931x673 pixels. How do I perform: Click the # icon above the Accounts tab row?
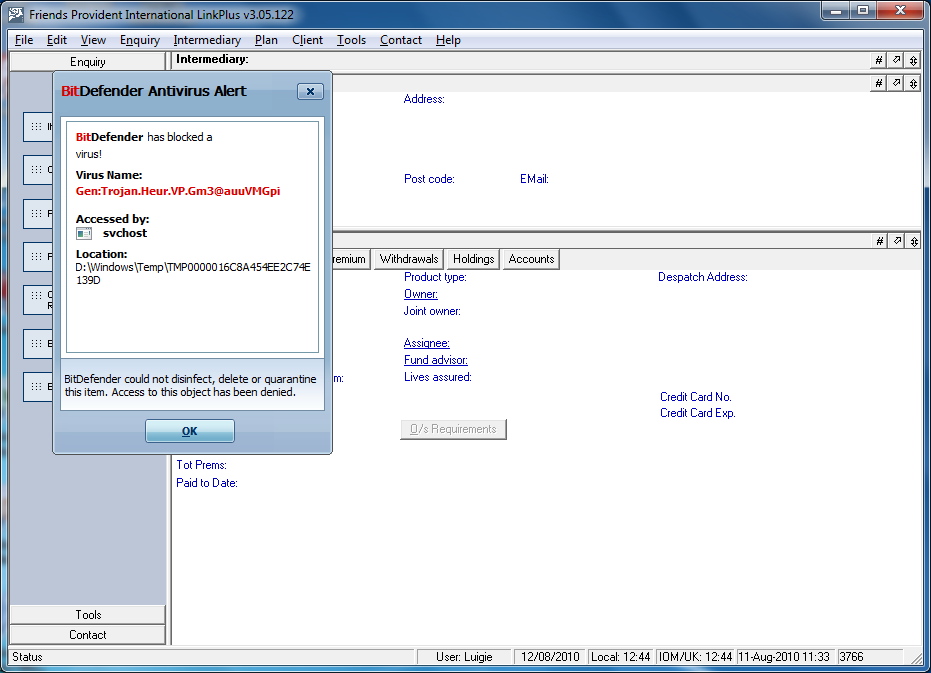tap(880, 241)
